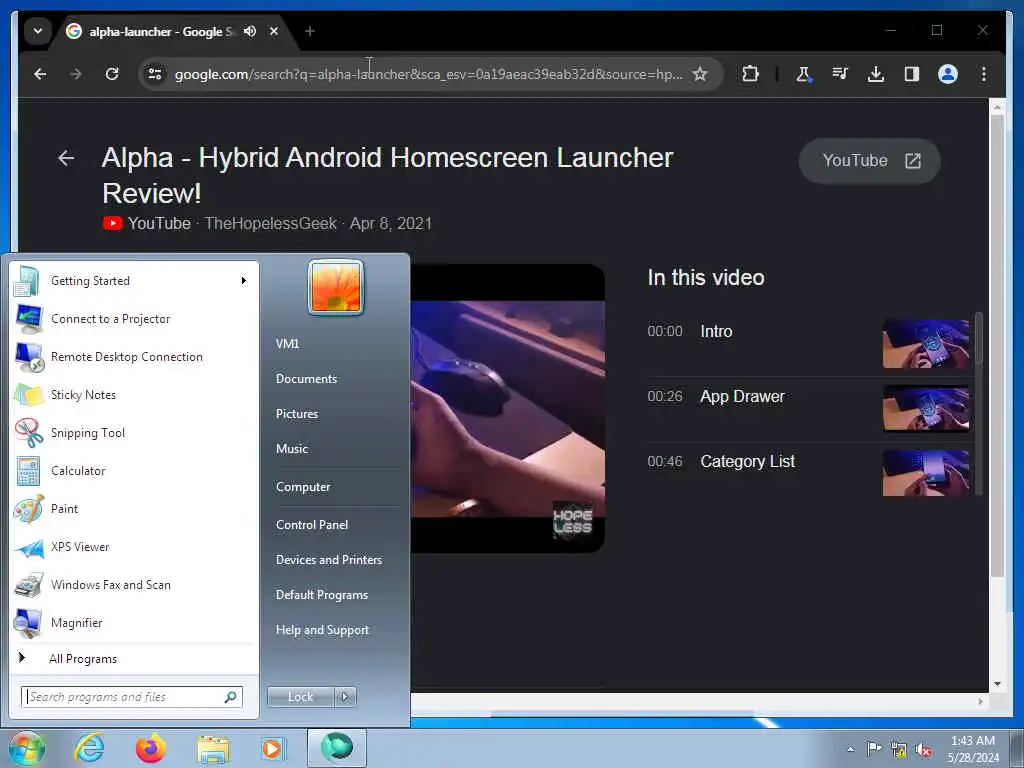
Task: Launch Remote Desktop Connection
Action: [135, 357]
